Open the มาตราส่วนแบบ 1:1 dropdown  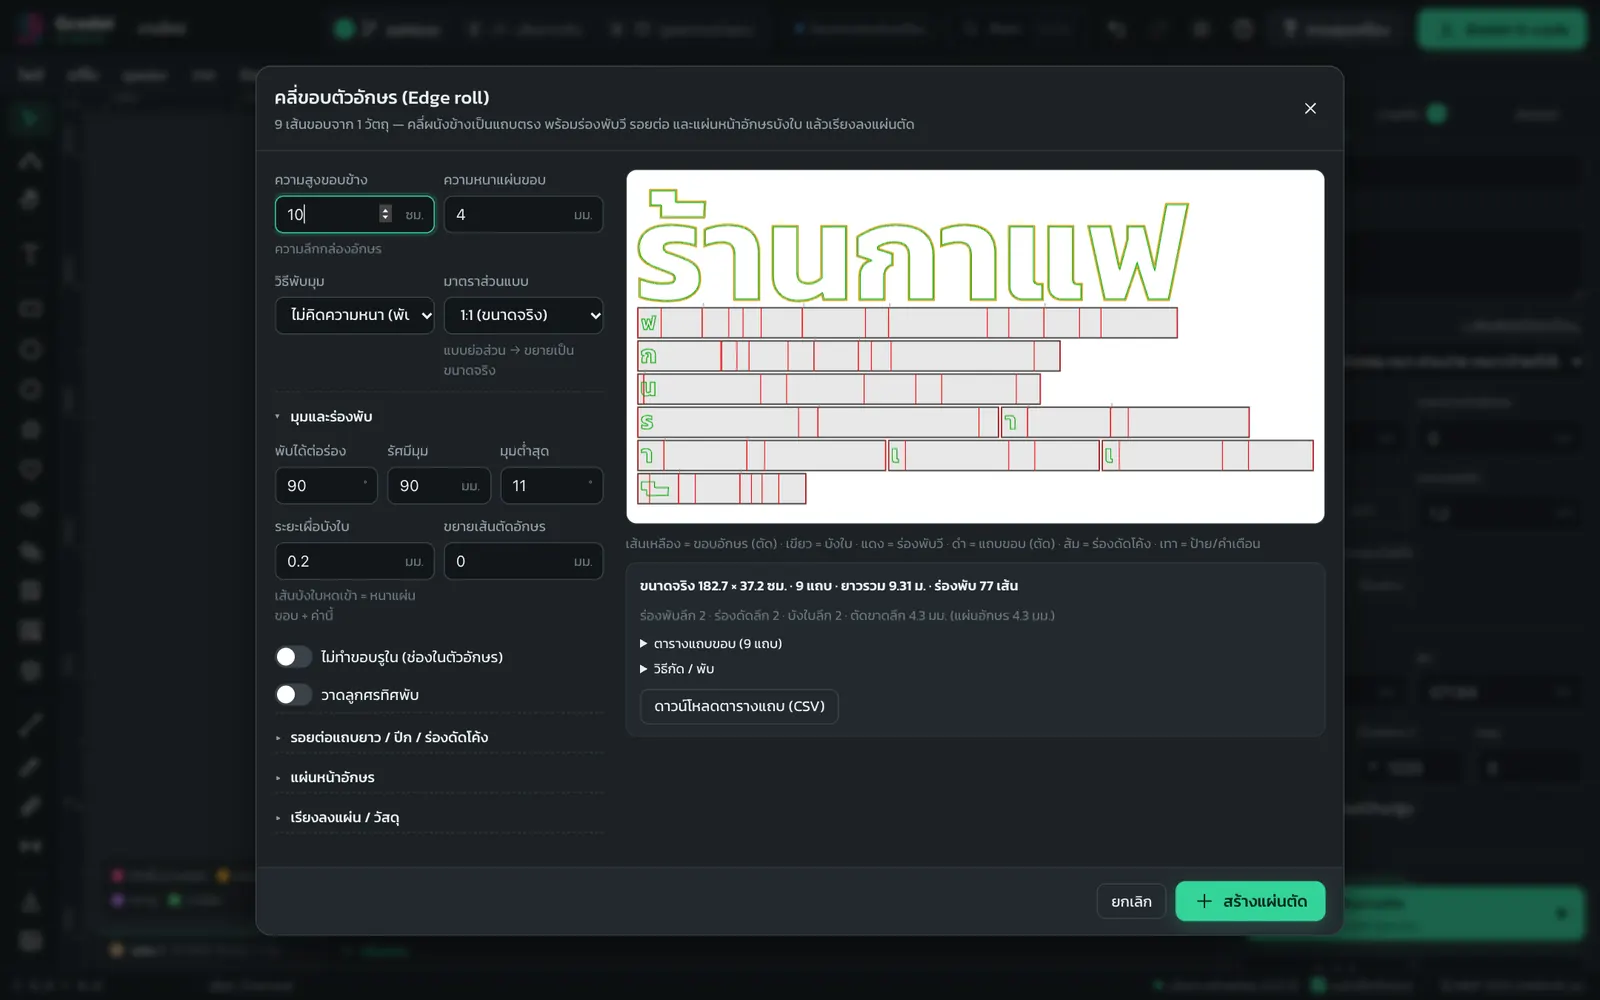[523, 315]
